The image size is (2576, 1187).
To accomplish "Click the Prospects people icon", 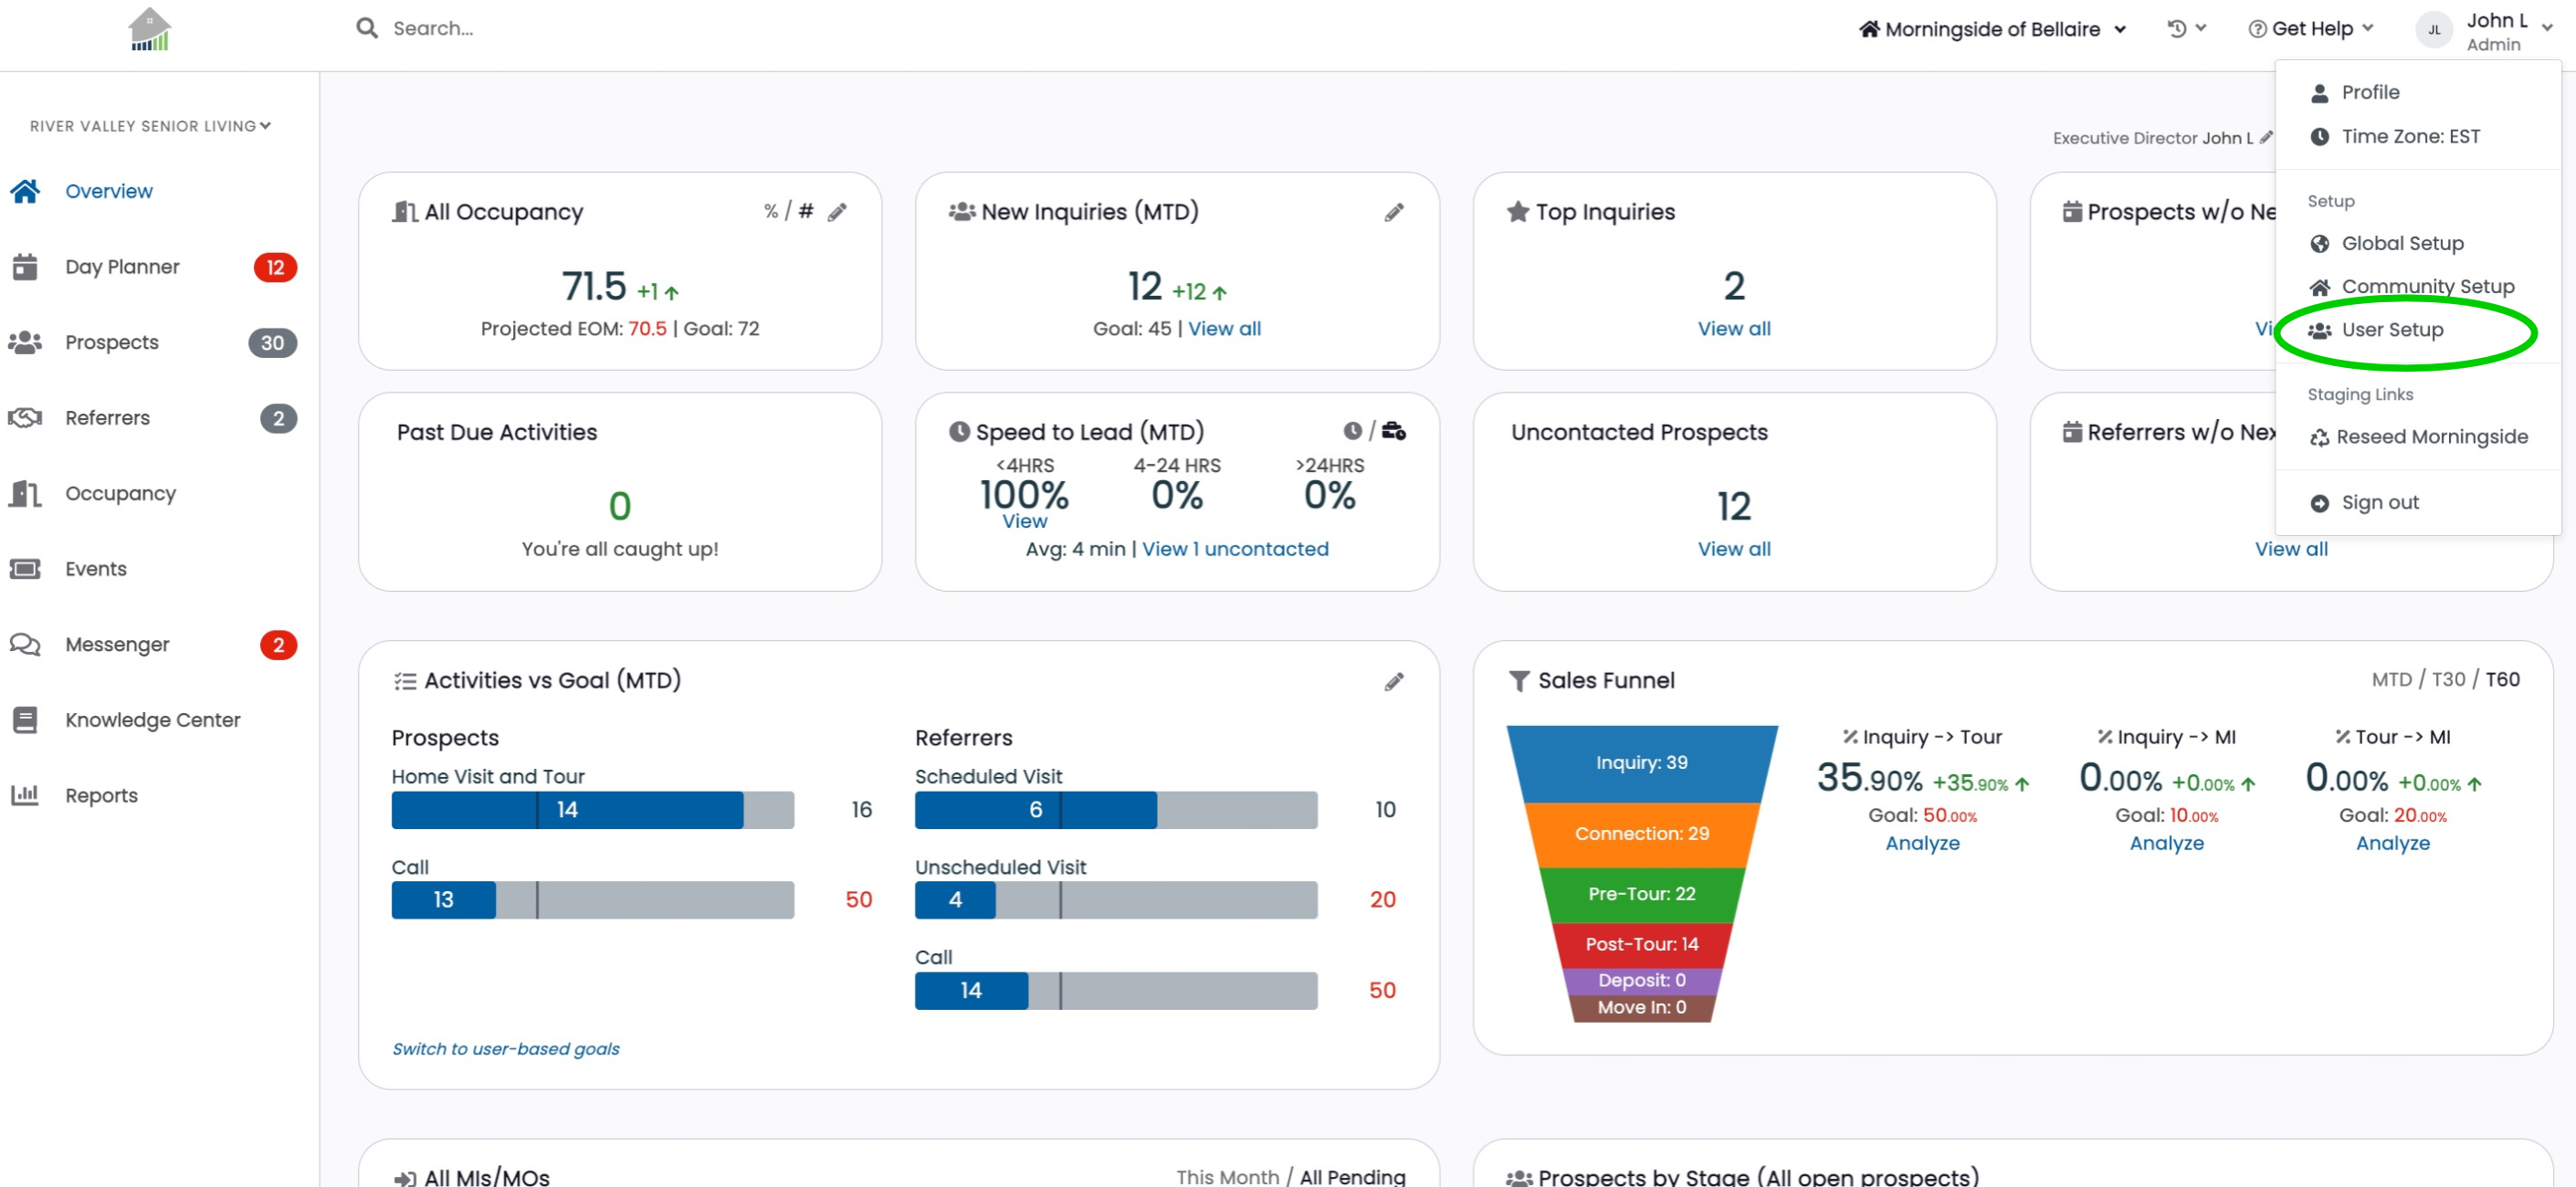I will (25, 342).
